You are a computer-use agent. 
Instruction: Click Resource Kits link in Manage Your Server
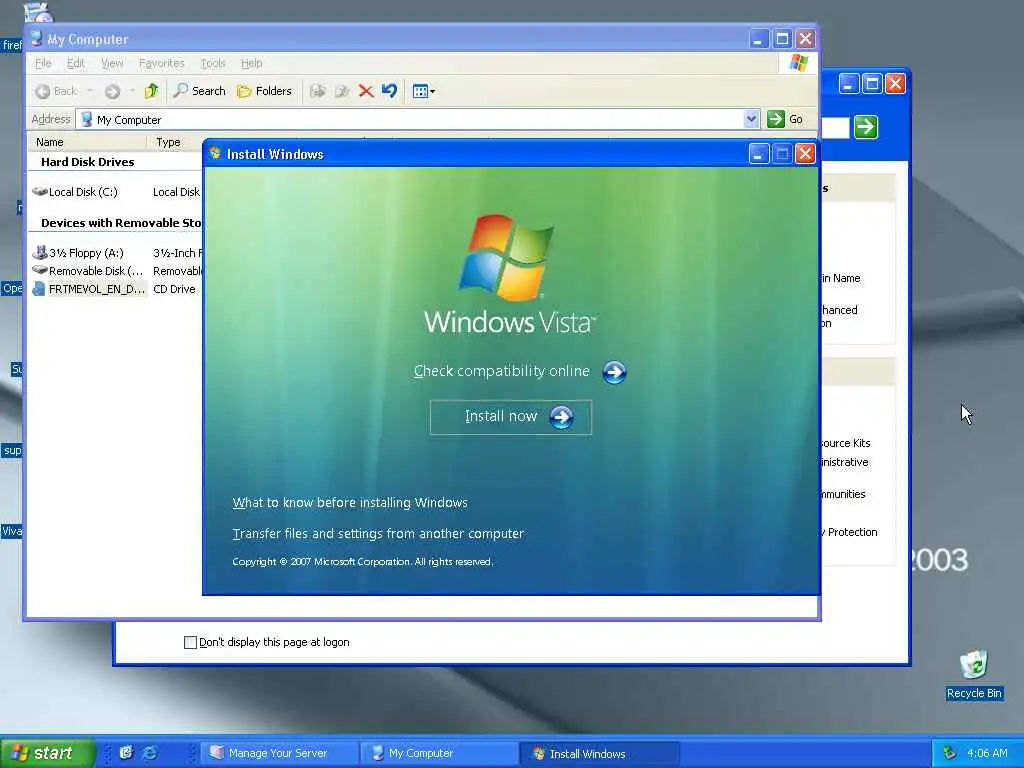pos(846,443)
